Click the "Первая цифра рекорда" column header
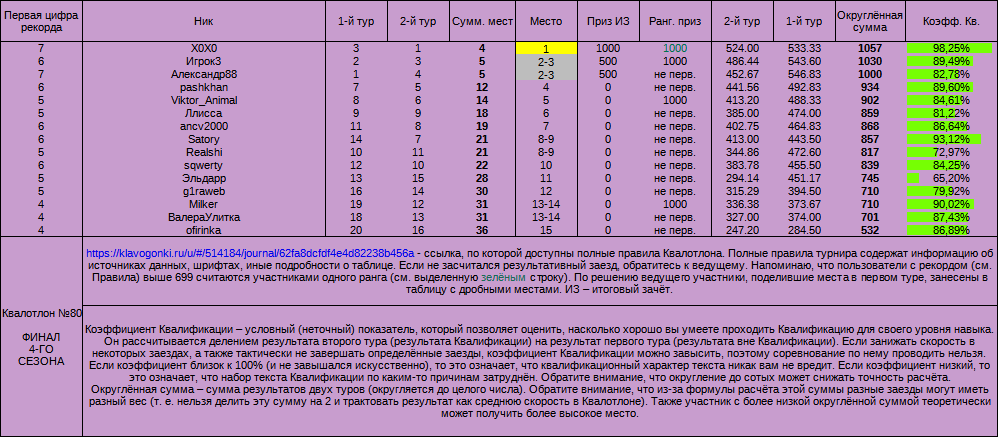 (x=41, y=21)
